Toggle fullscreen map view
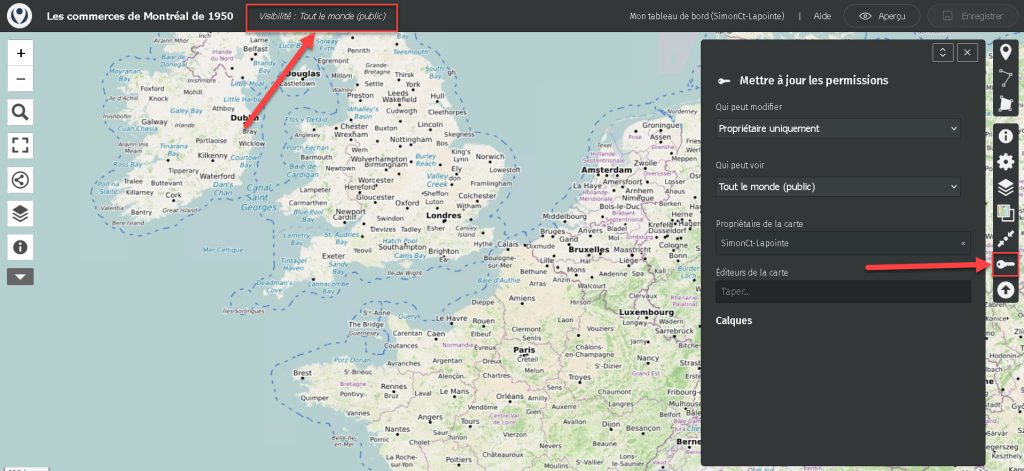Screen dimensions: 1024x471 click(20, 145)
